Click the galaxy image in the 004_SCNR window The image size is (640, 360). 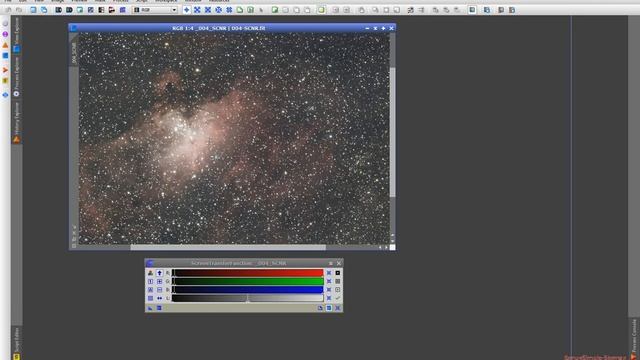point(234,138)
